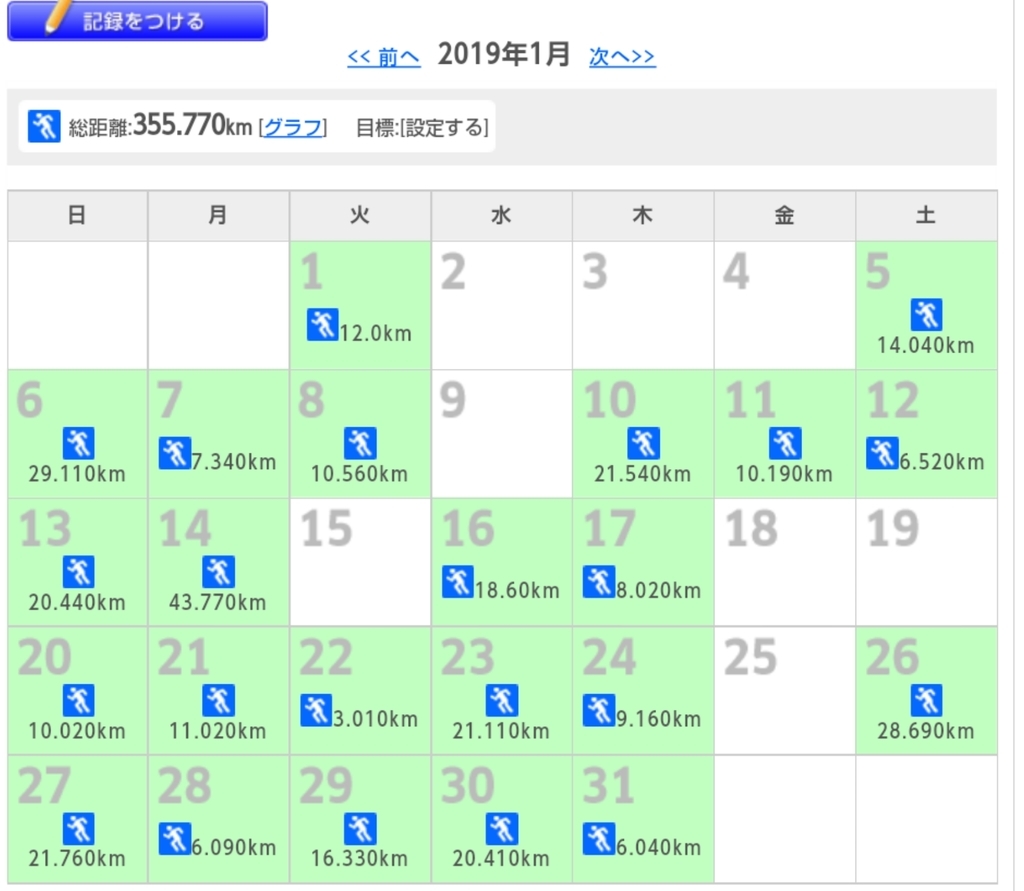Click the 29.110km distance text
Screen dimensions: 1024x891
click(77, 474)
